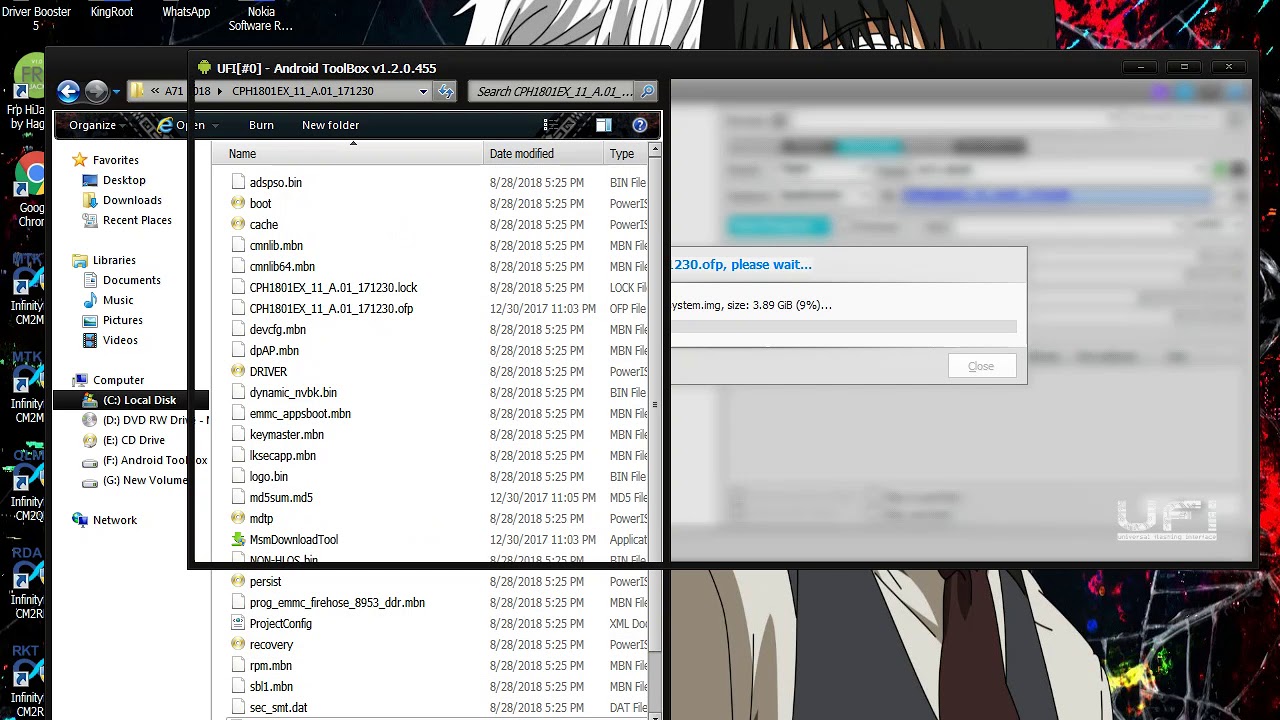
Task: Sort files by the Name column
Action: tap(346, 154)
